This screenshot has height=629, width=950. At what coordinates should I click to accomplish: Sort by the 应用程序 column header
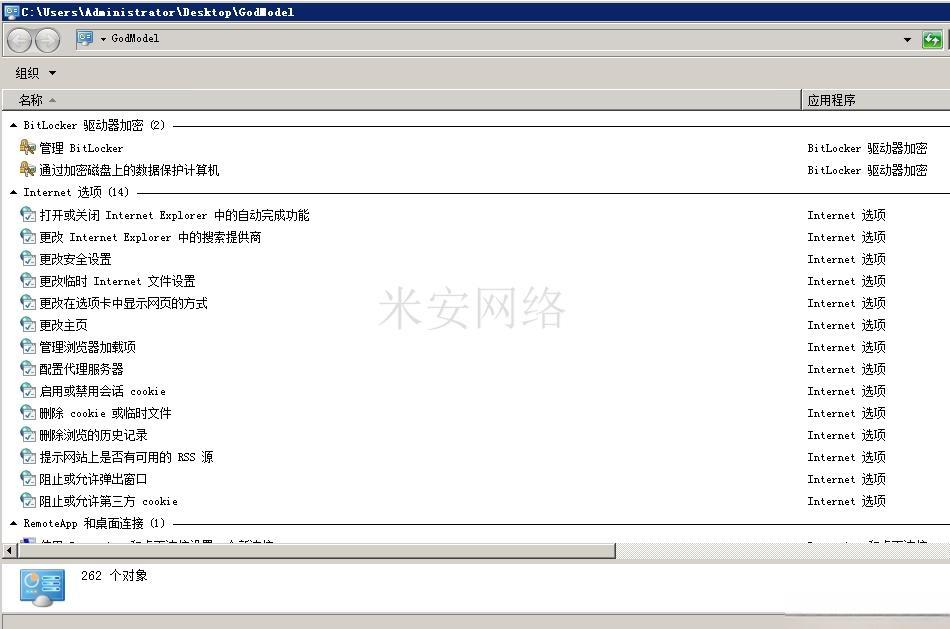tap(831, 100)
